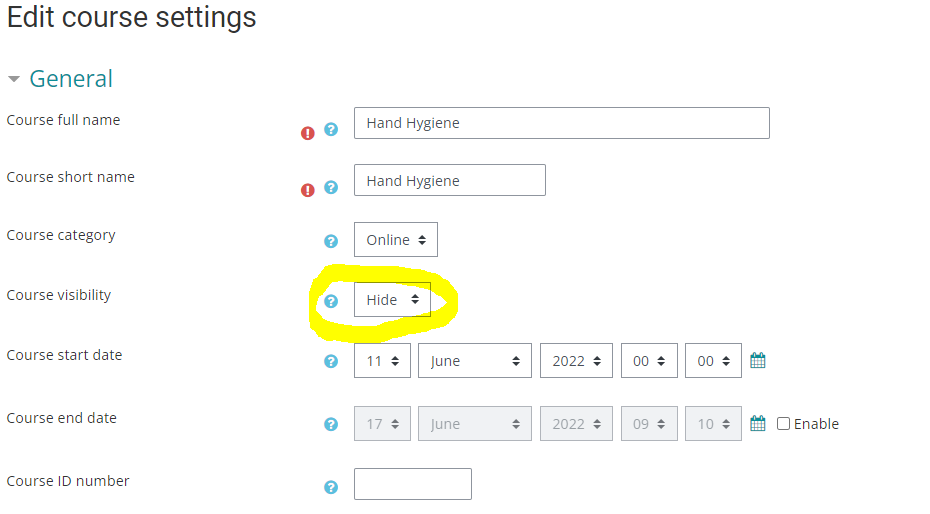Click help icon for Course short name
The width and height of the screenshot is (930, 514).
[x=331, y=187]
